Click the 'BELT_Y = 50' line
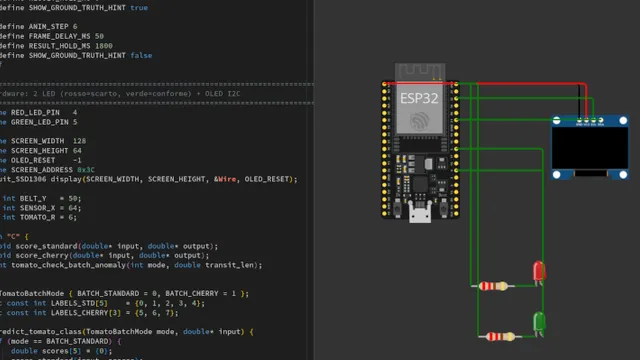The width and height of the screenshot is (640, 360). 41,198
